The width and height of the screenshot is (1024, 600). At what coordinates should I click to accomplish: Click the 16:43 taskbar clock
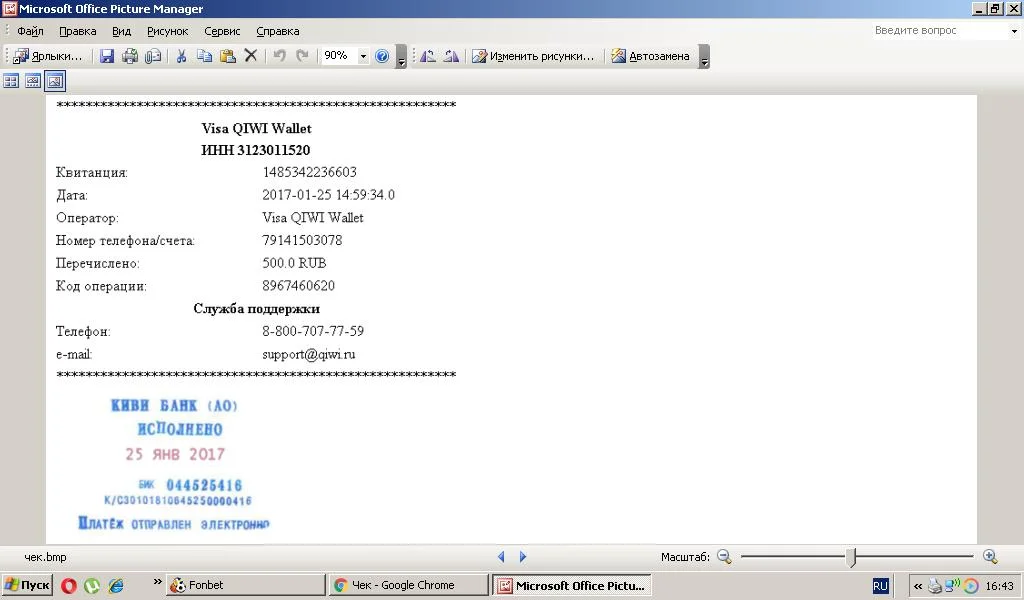coord(999,586)
